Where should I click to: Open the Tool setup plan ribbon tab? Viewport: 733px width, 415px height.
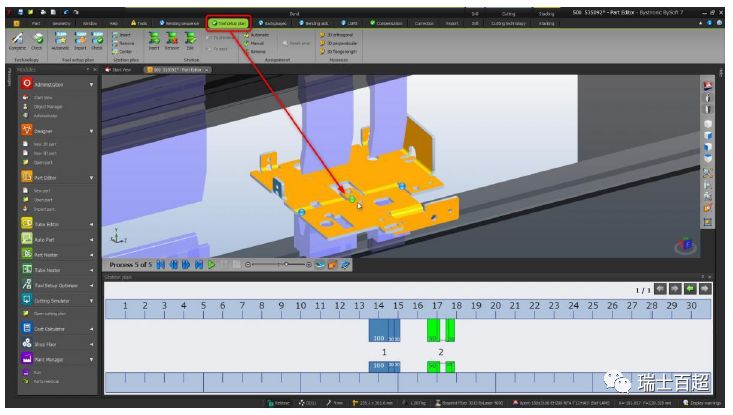(x=229, y=21)
